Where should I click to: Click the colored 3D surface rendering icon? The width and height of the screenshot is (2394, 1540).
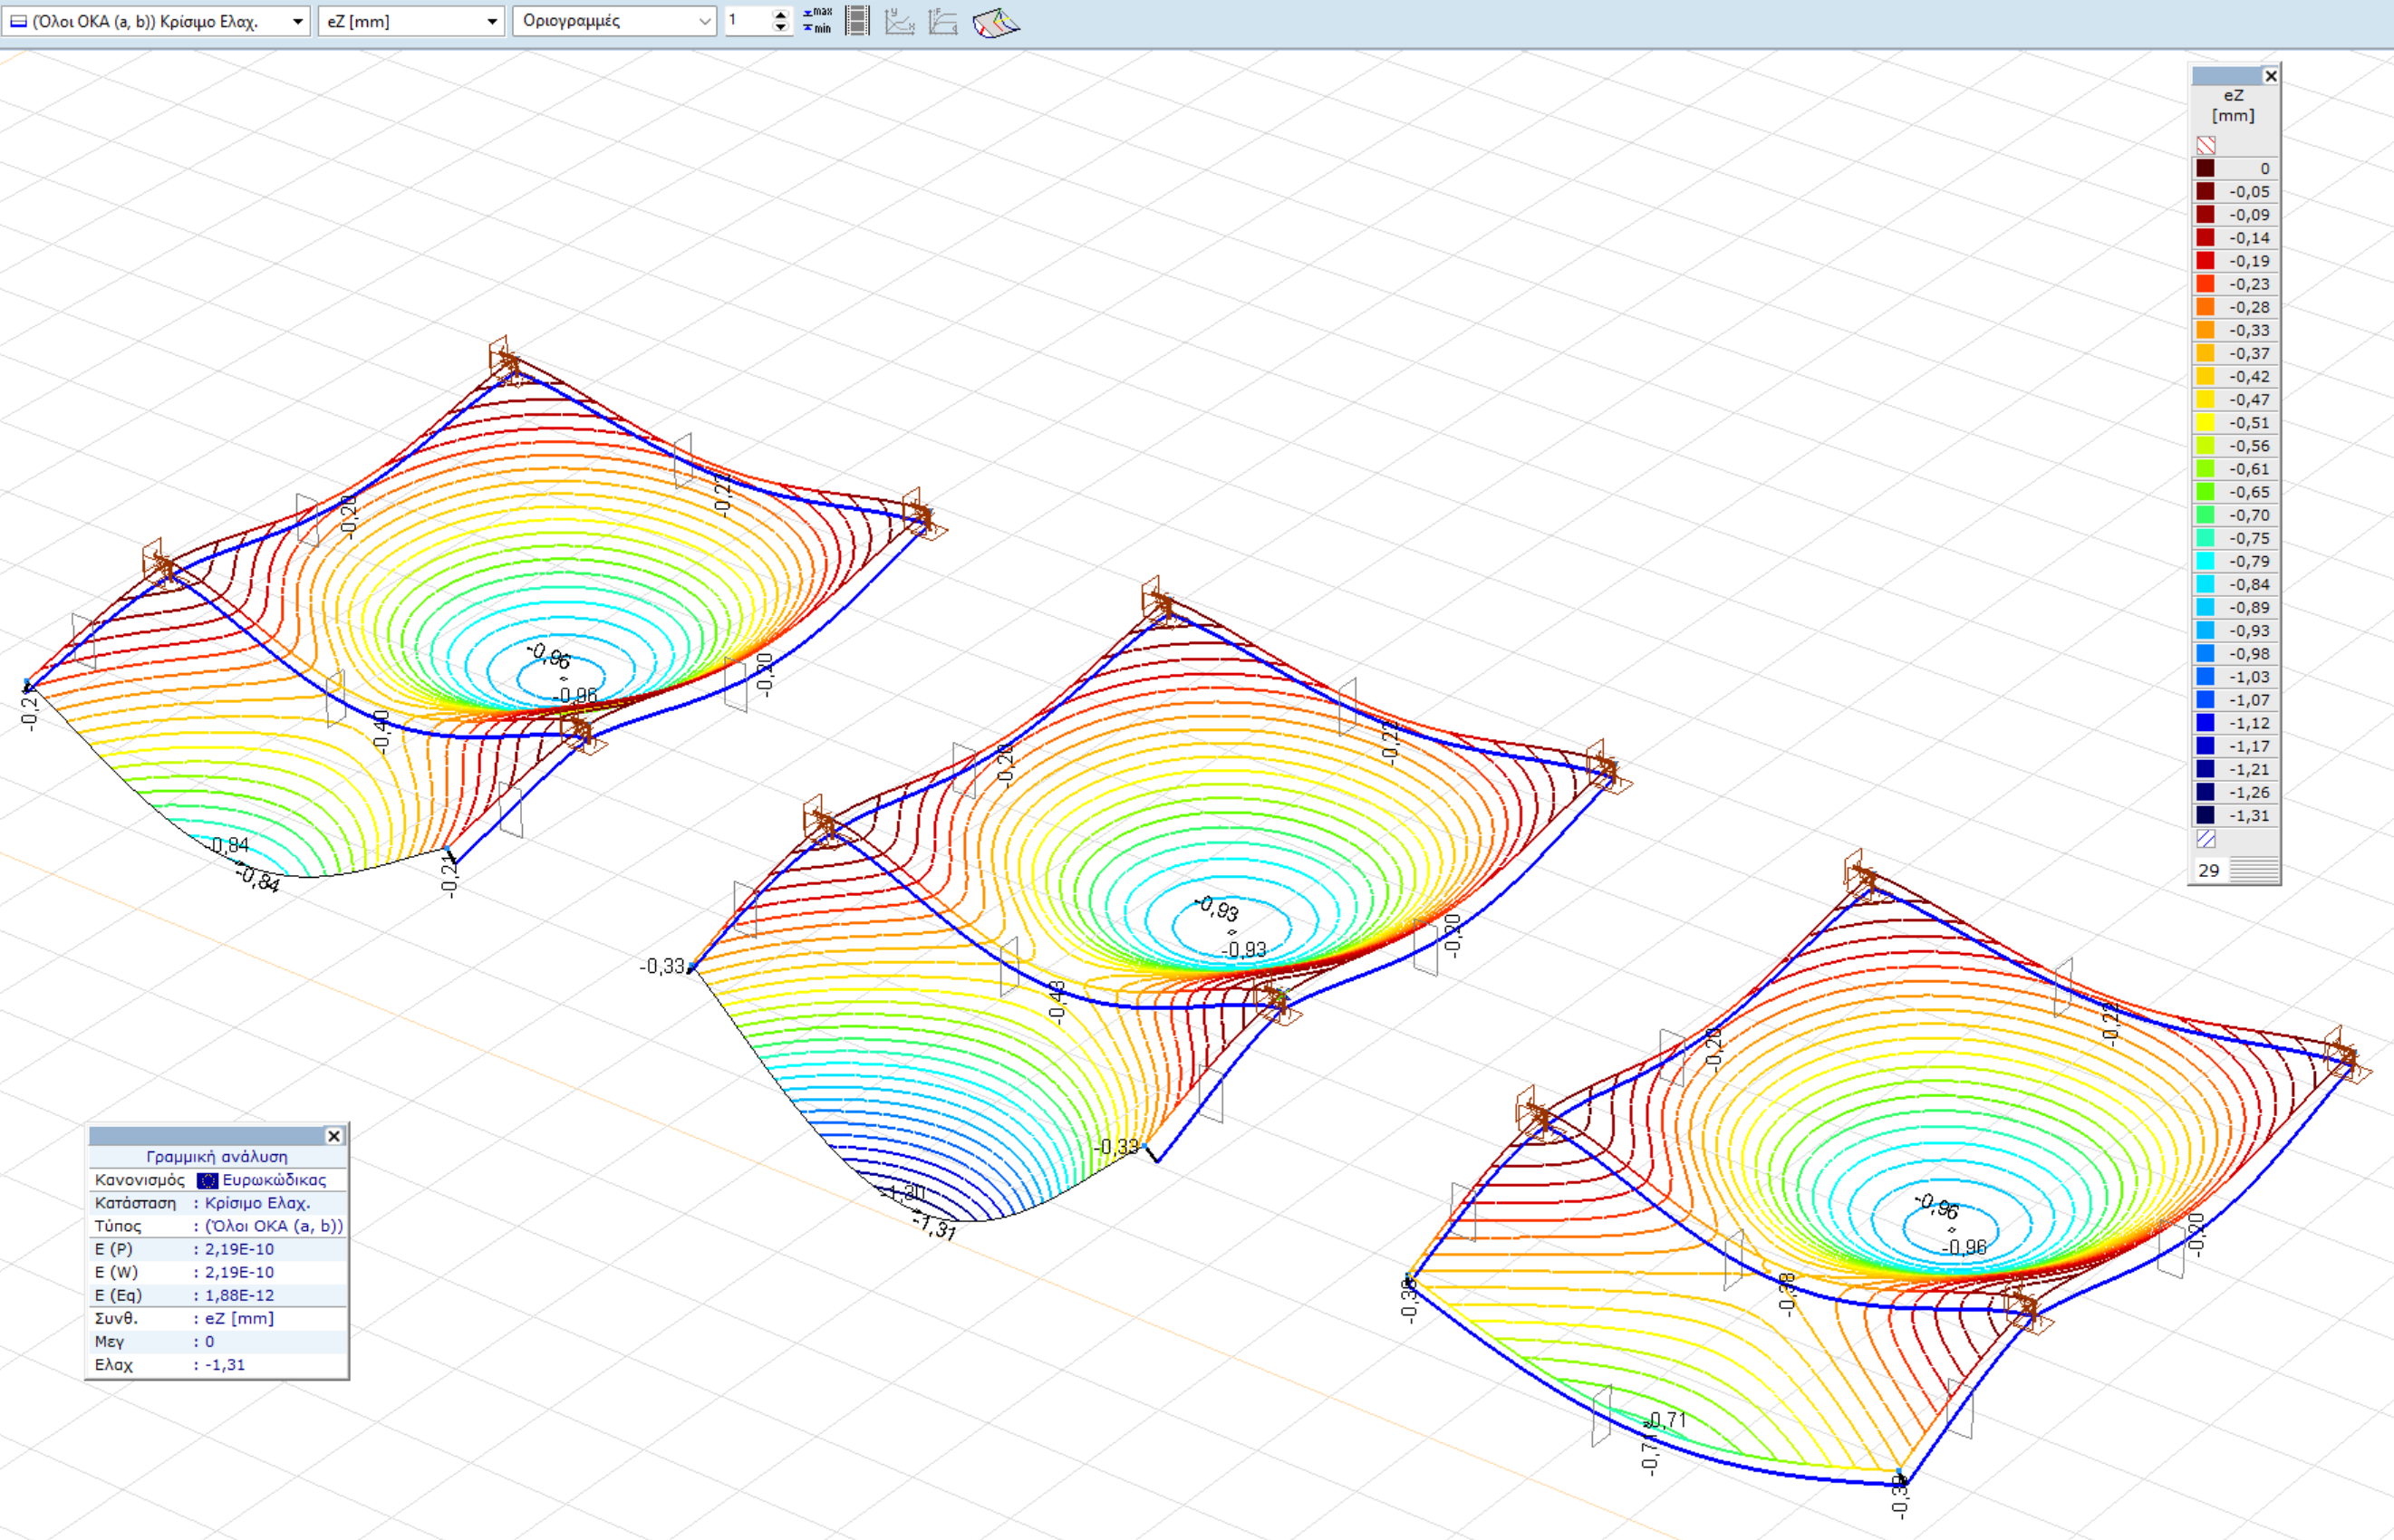(x=996, y=21)
